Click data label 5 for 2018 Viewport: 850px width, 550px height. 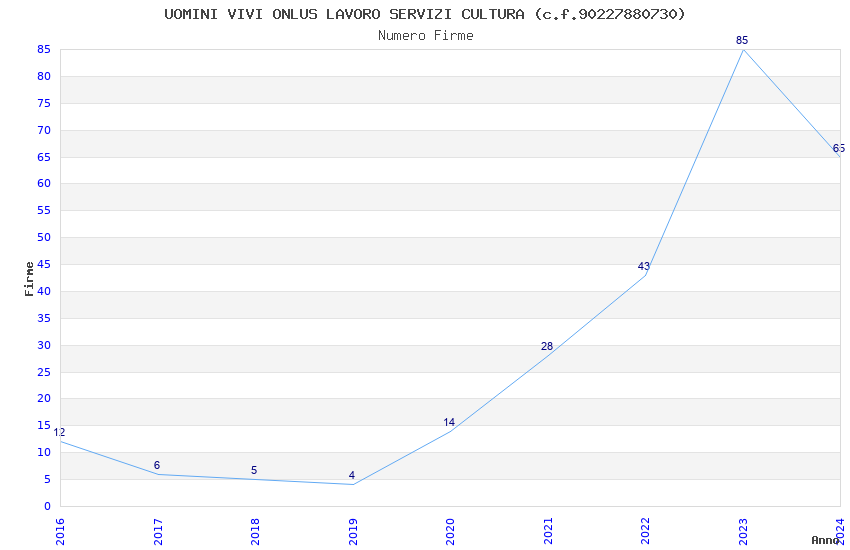254,470
